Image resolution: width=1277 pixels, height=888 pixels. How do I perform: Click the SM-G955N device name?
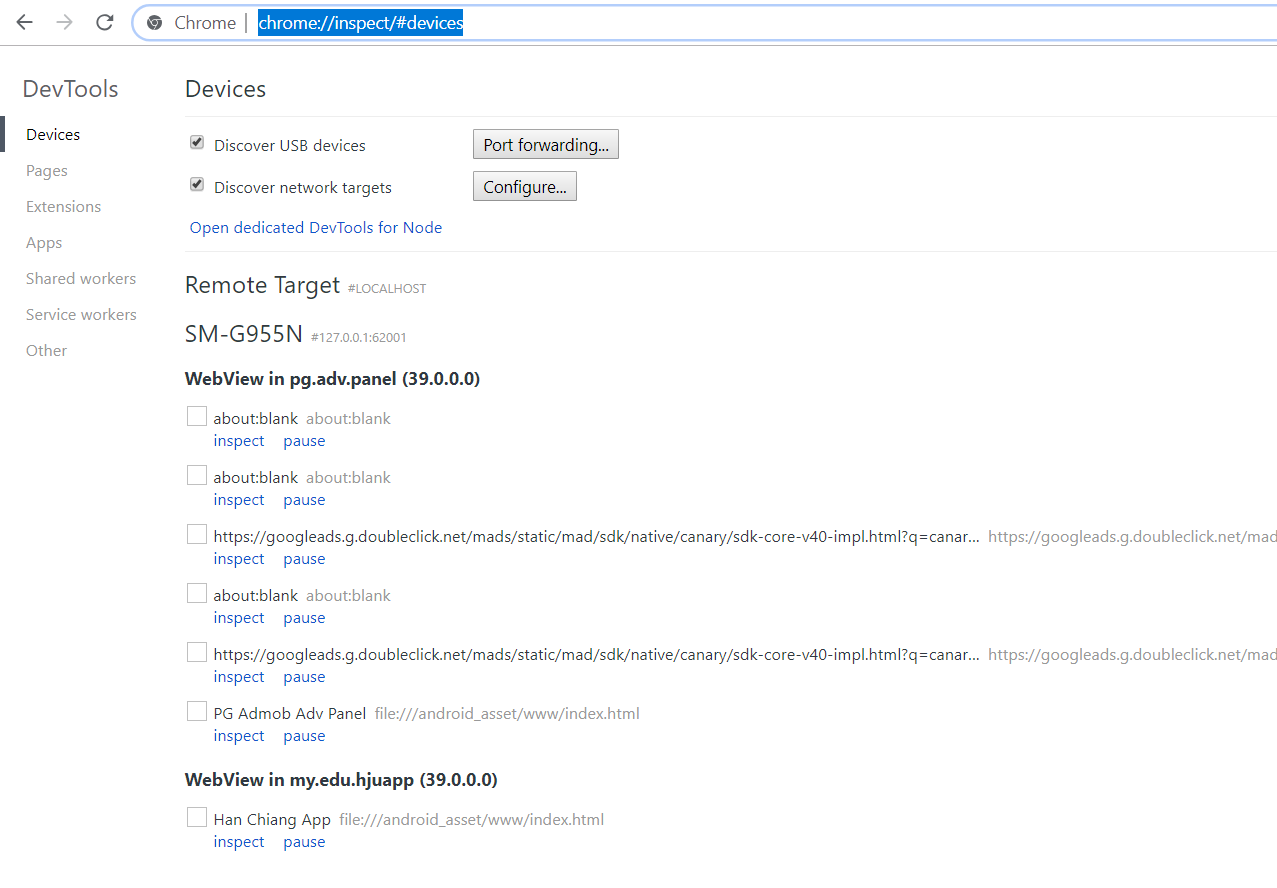point(244,334)
